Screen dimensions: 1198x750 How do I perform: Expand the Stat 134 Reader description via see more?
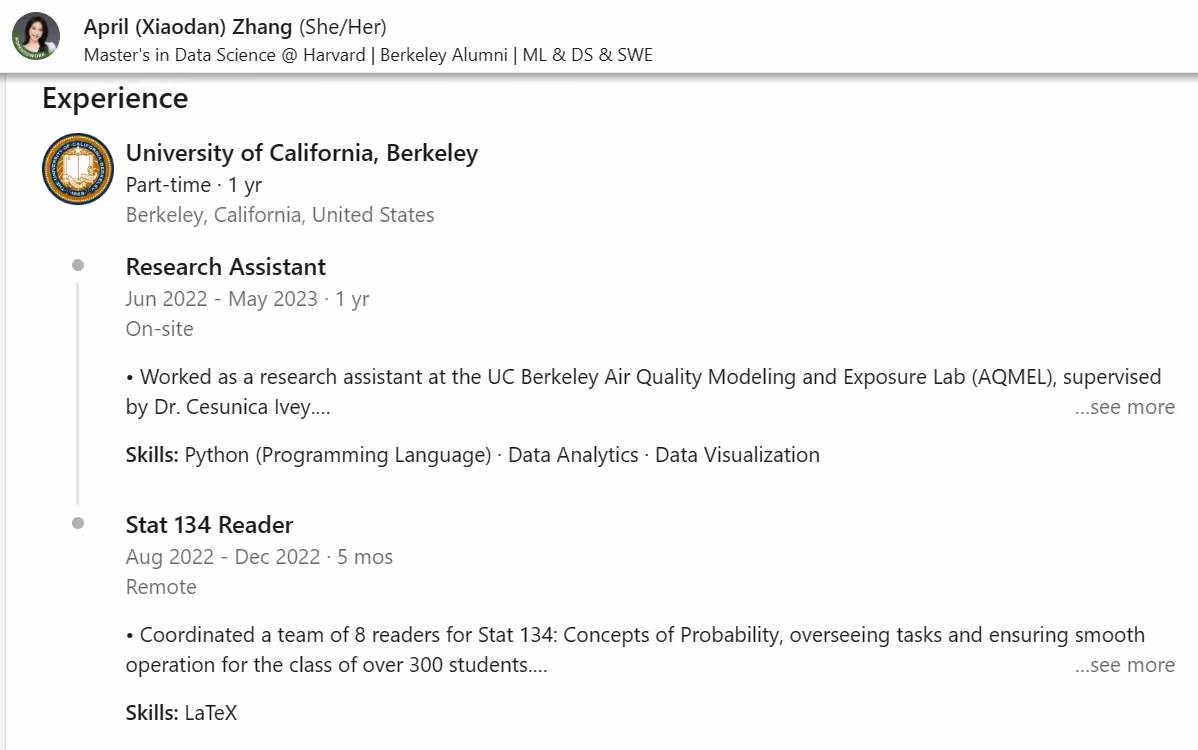coord(1125,665)
